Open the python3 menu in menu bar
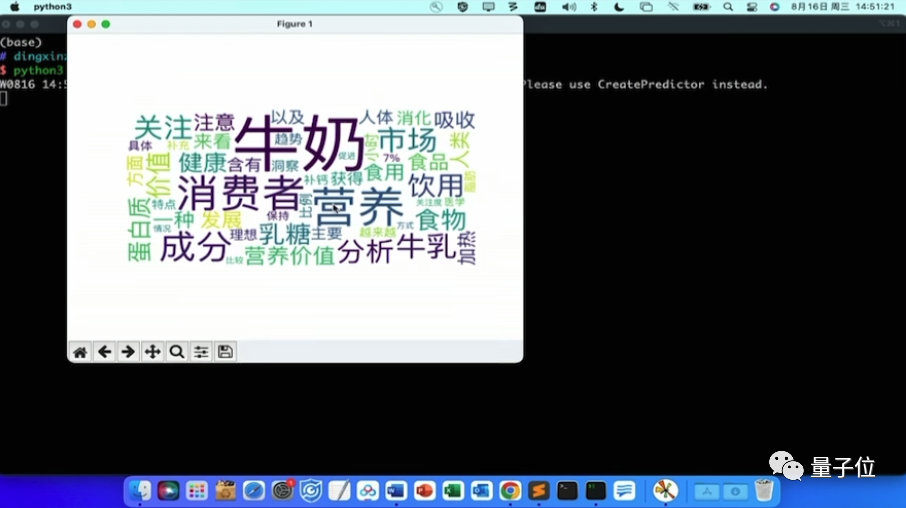The width and height of the screenshot is (906, 508). tap(52, 6)
